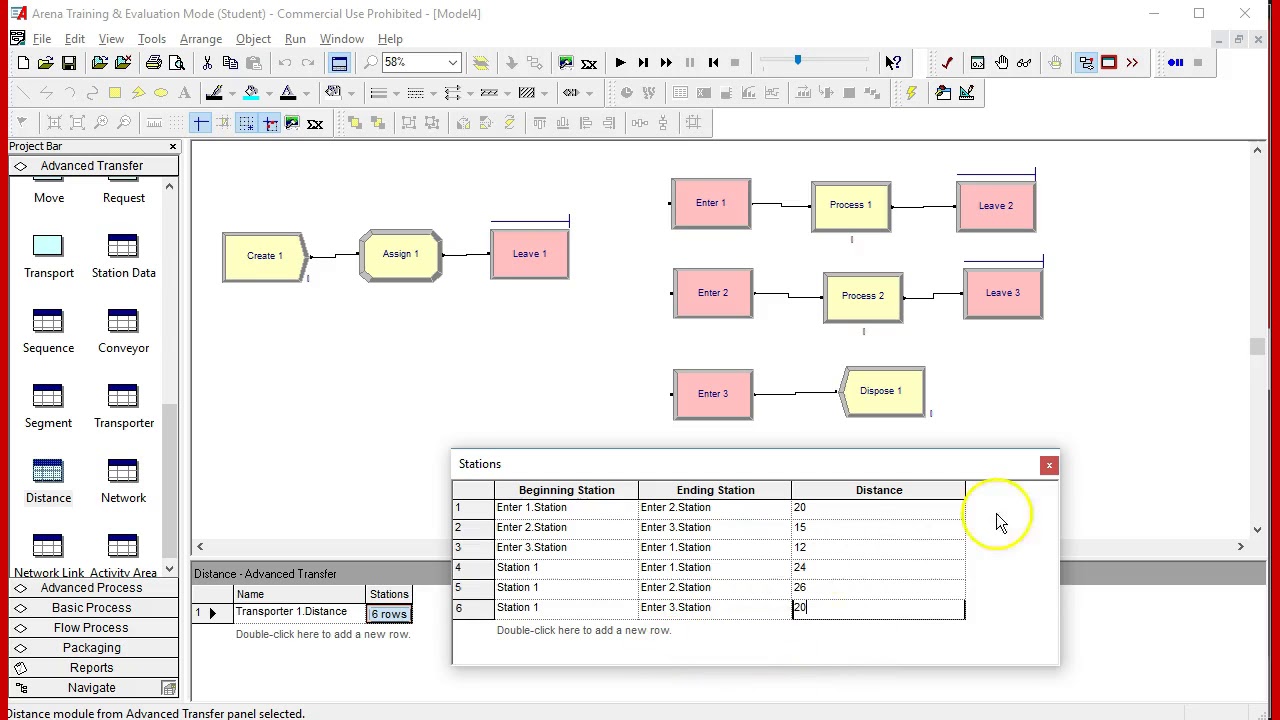The image size is (1280, 720).
Task: Select the Box drawing tool
Action: point(115,93)
